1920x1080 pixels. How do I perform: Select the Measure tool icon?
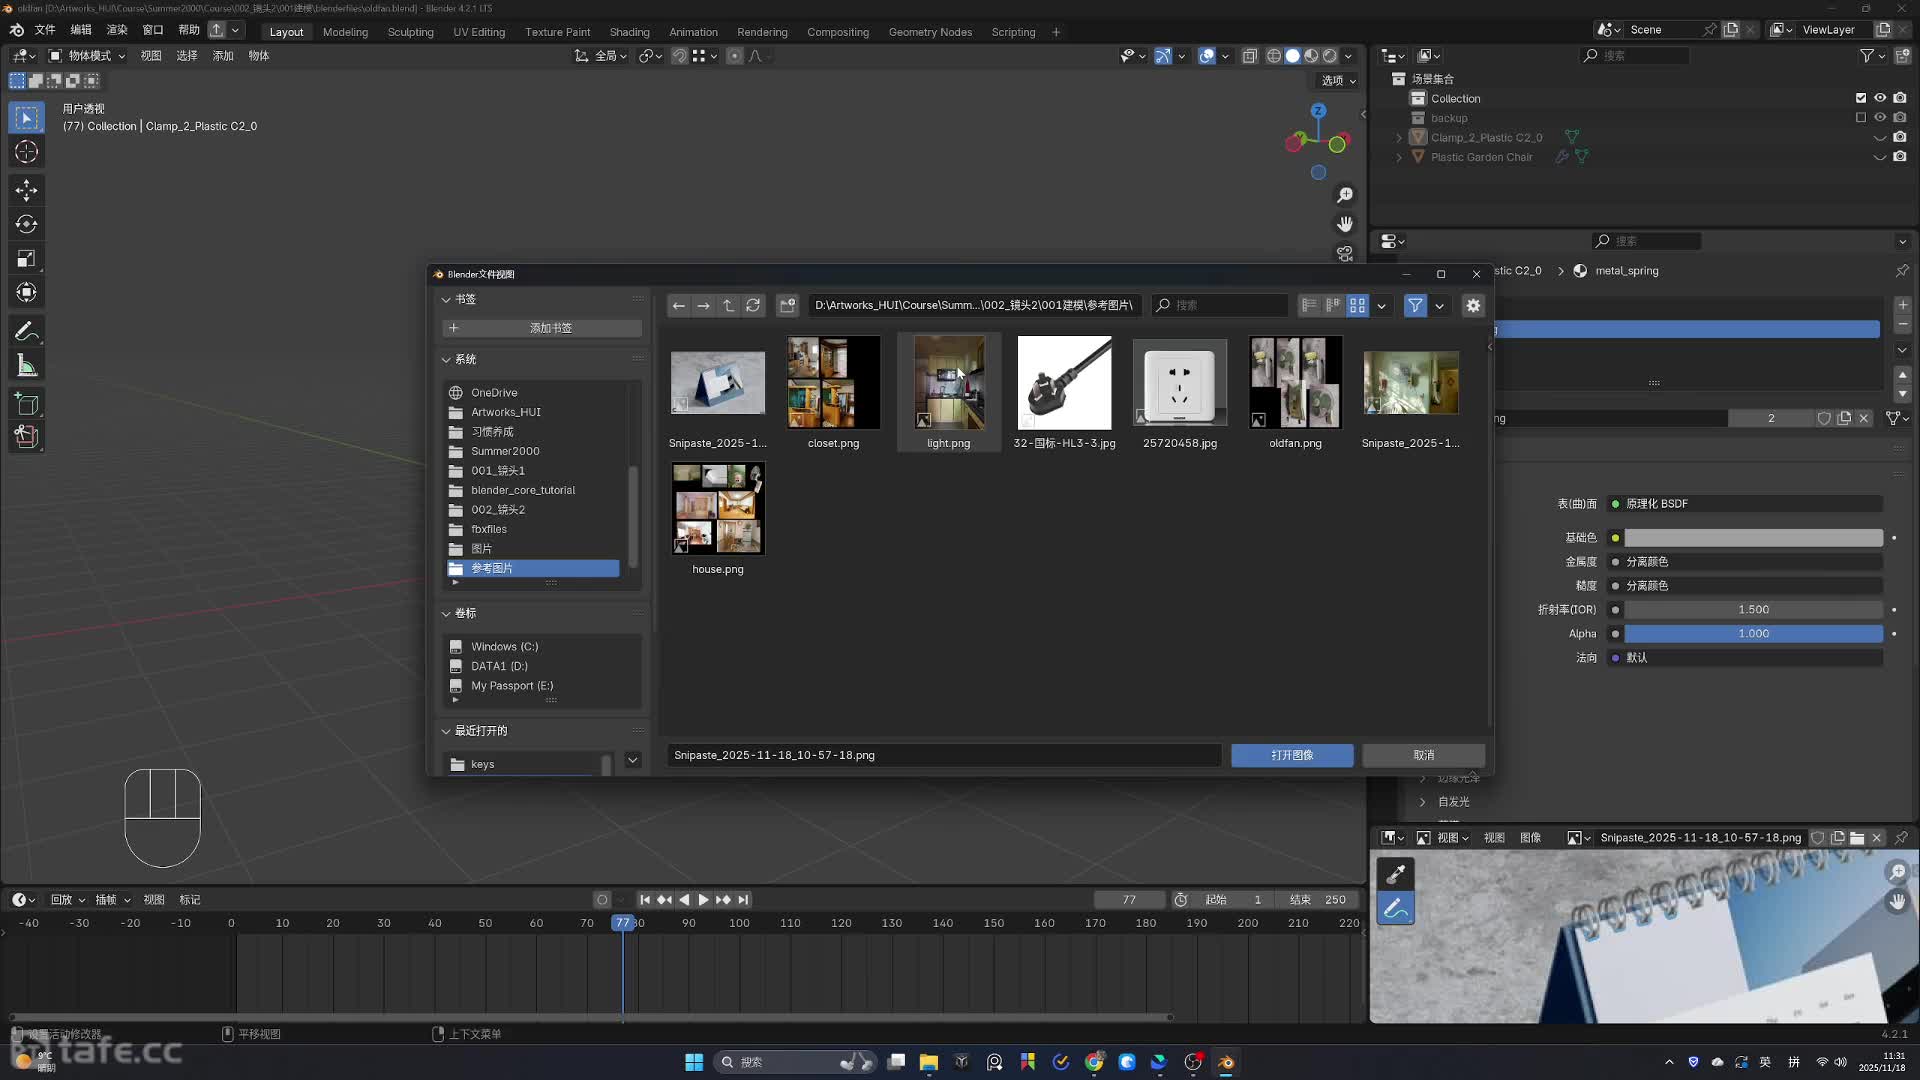coord(27,366)
